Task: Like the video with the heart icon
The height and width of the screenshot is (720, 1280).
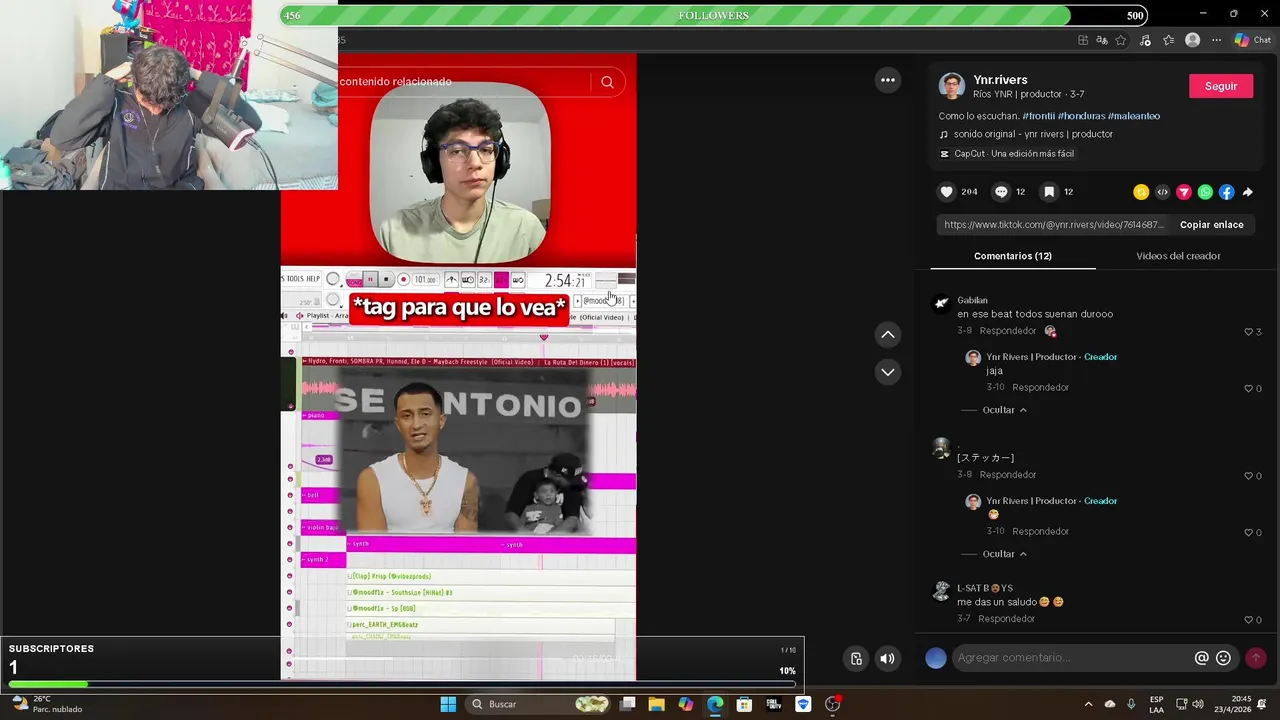Action: [x=946, y=192]
